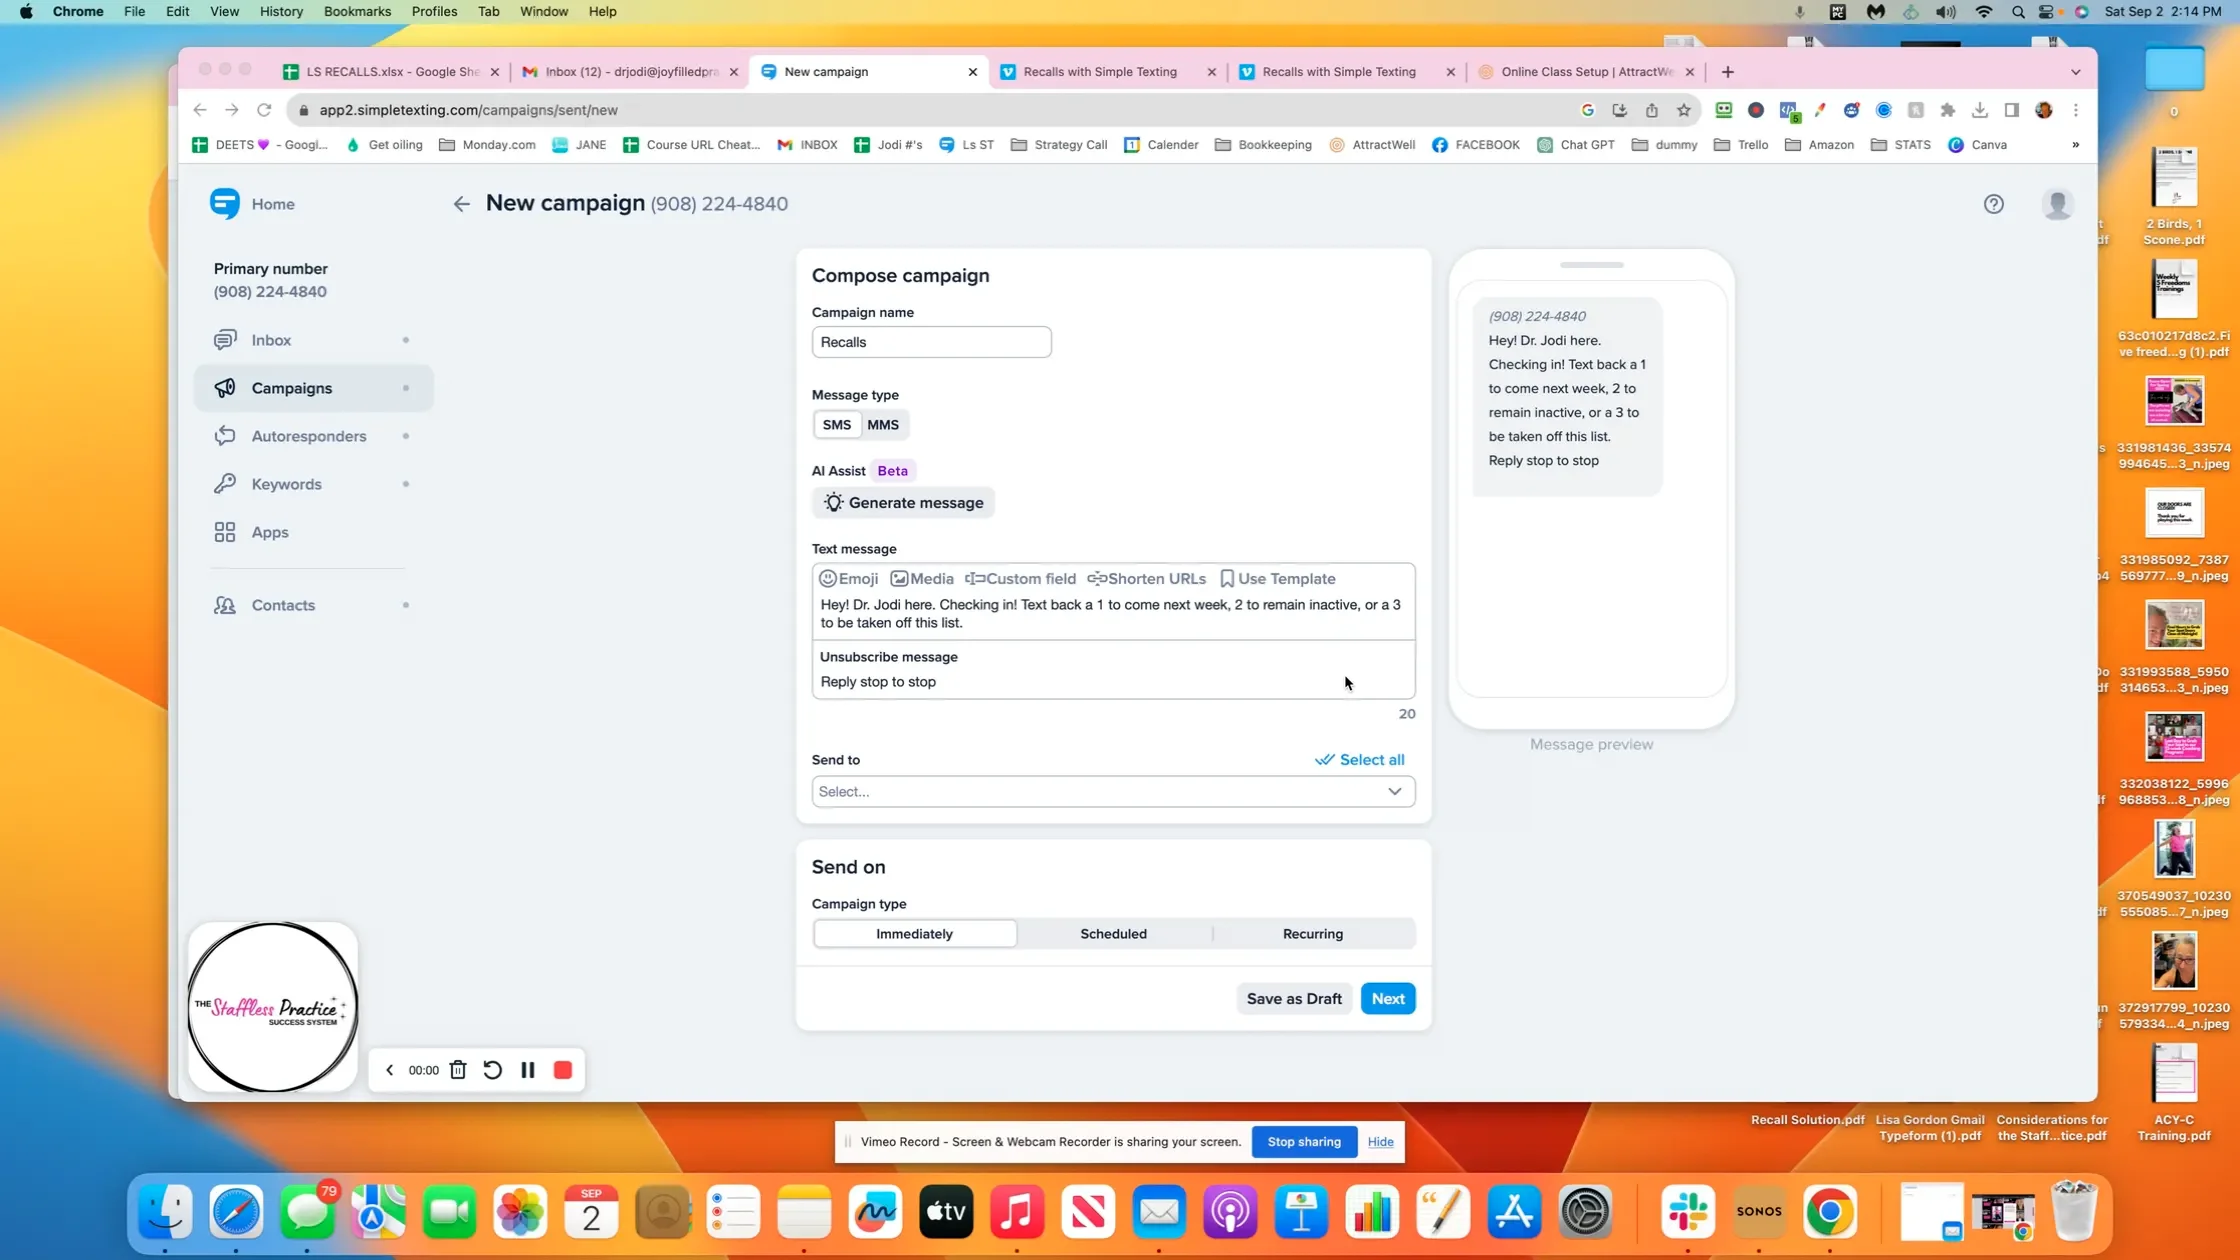Hide the screen sharing notification bar
Screen dimensions: 2240x1260
pos(1380,1142)
